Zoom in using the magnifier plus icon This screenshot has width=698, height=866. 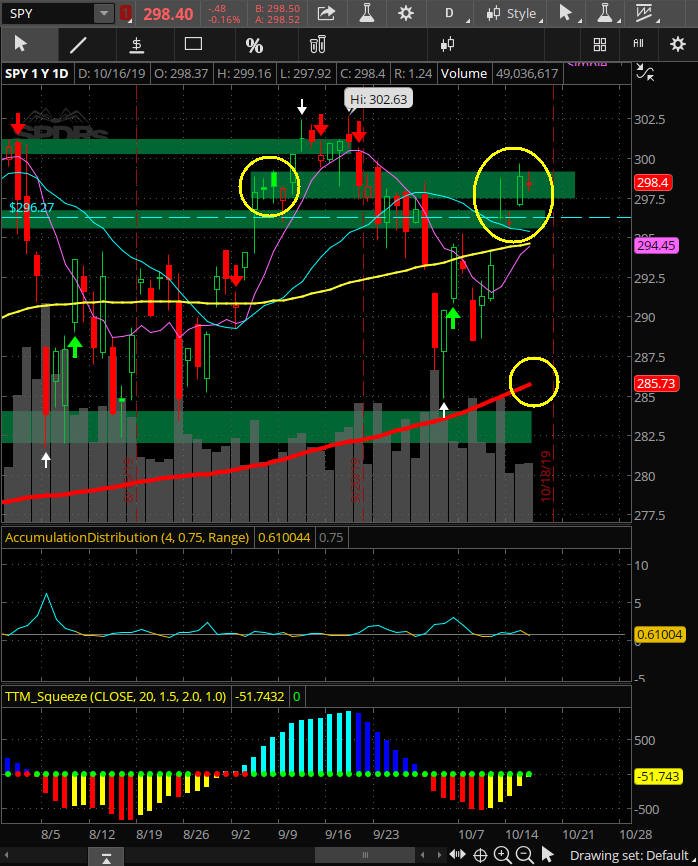click(x=502, y=855)
